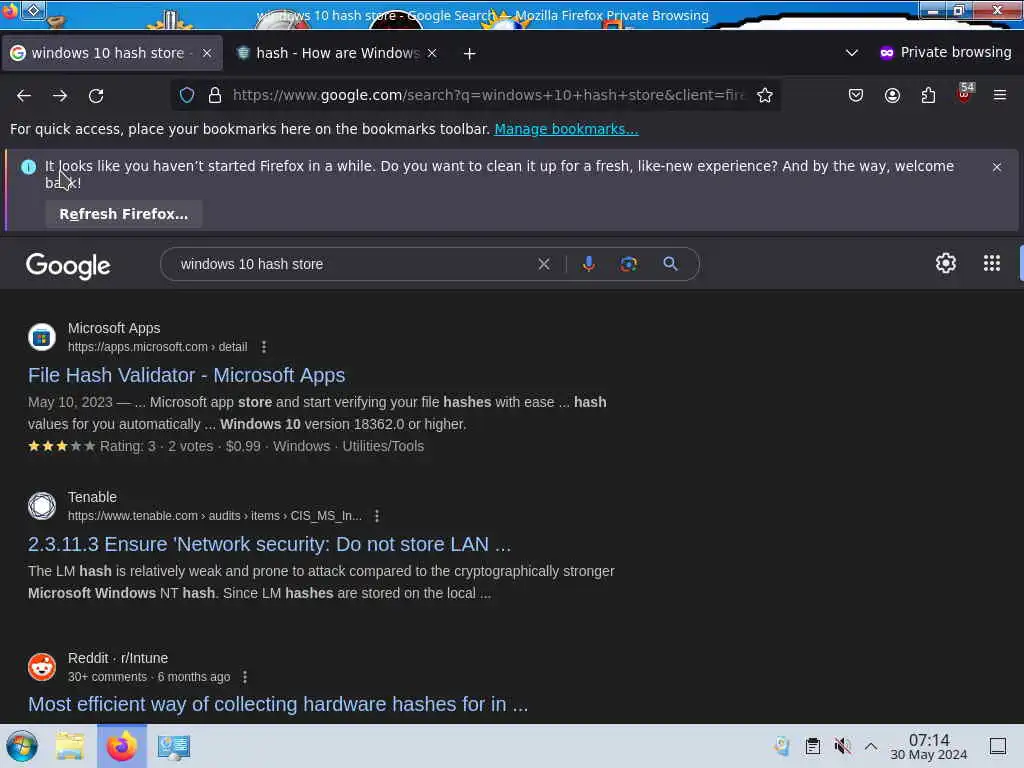Click the Tenable source name
The height and width of the screenshot is (768, 1024).
(92, 497)
